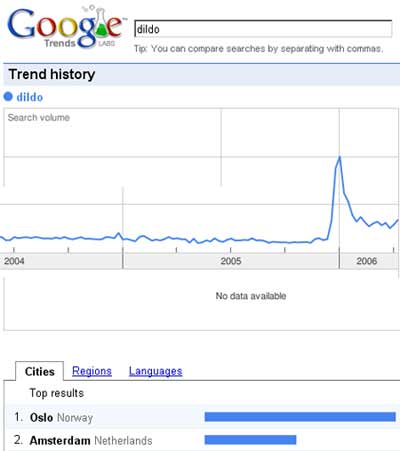Click the Amsterdam result blue bar
The image size is (400, 451).
(x=250, y=440)
